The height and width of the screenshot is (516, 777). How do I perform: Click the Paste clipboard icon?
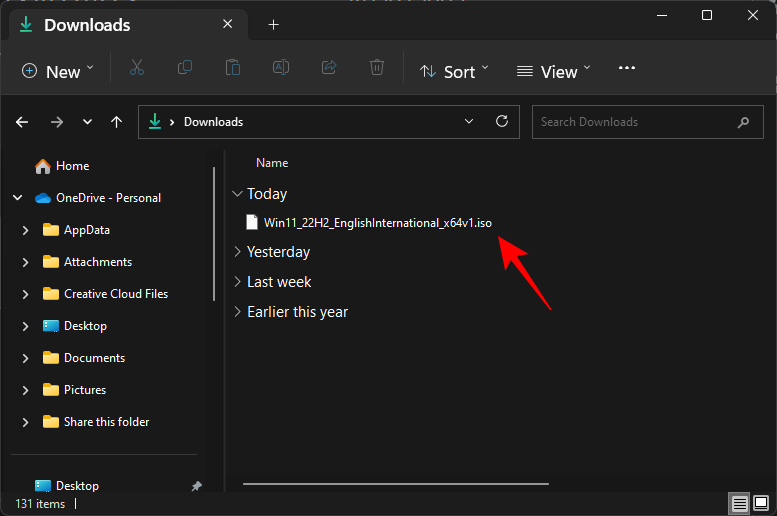[x=232, y=67]
